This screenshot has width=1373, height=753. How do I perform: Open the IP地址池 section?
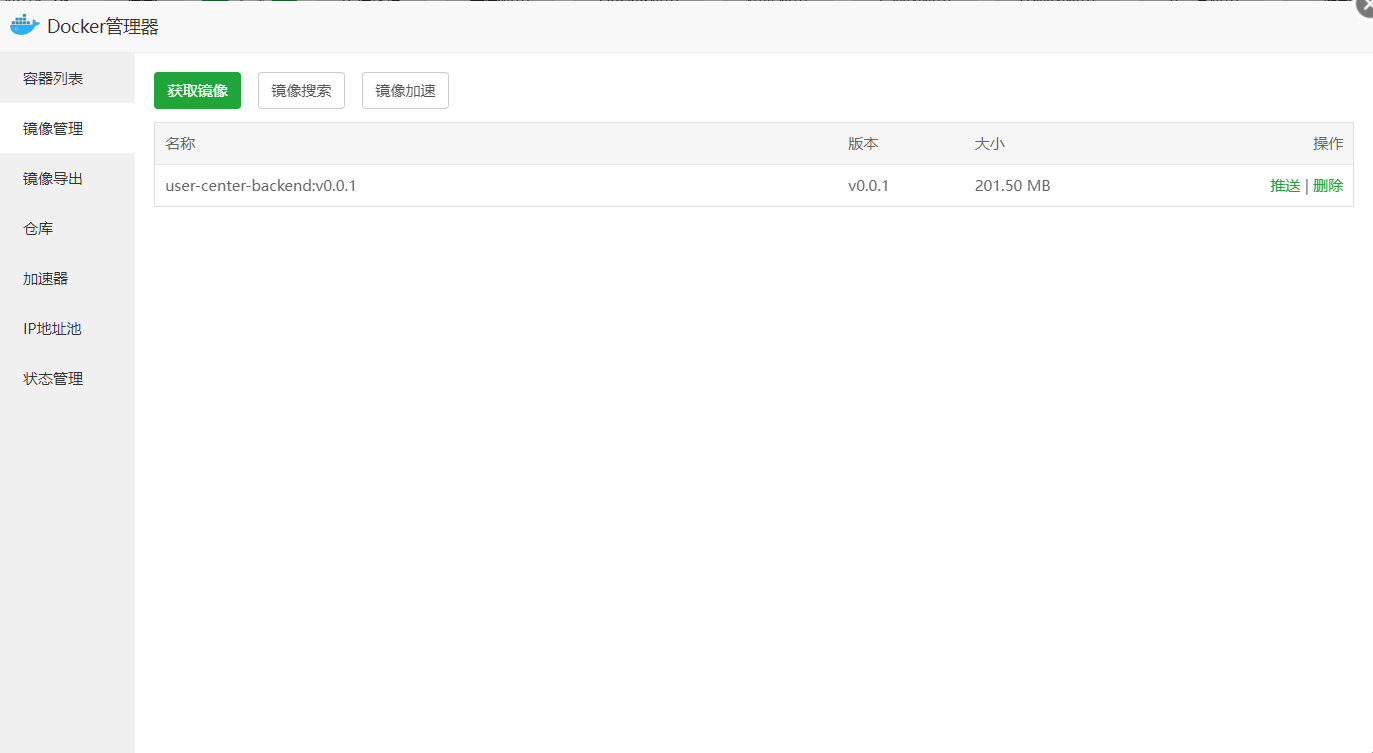[x=67, y=328]
